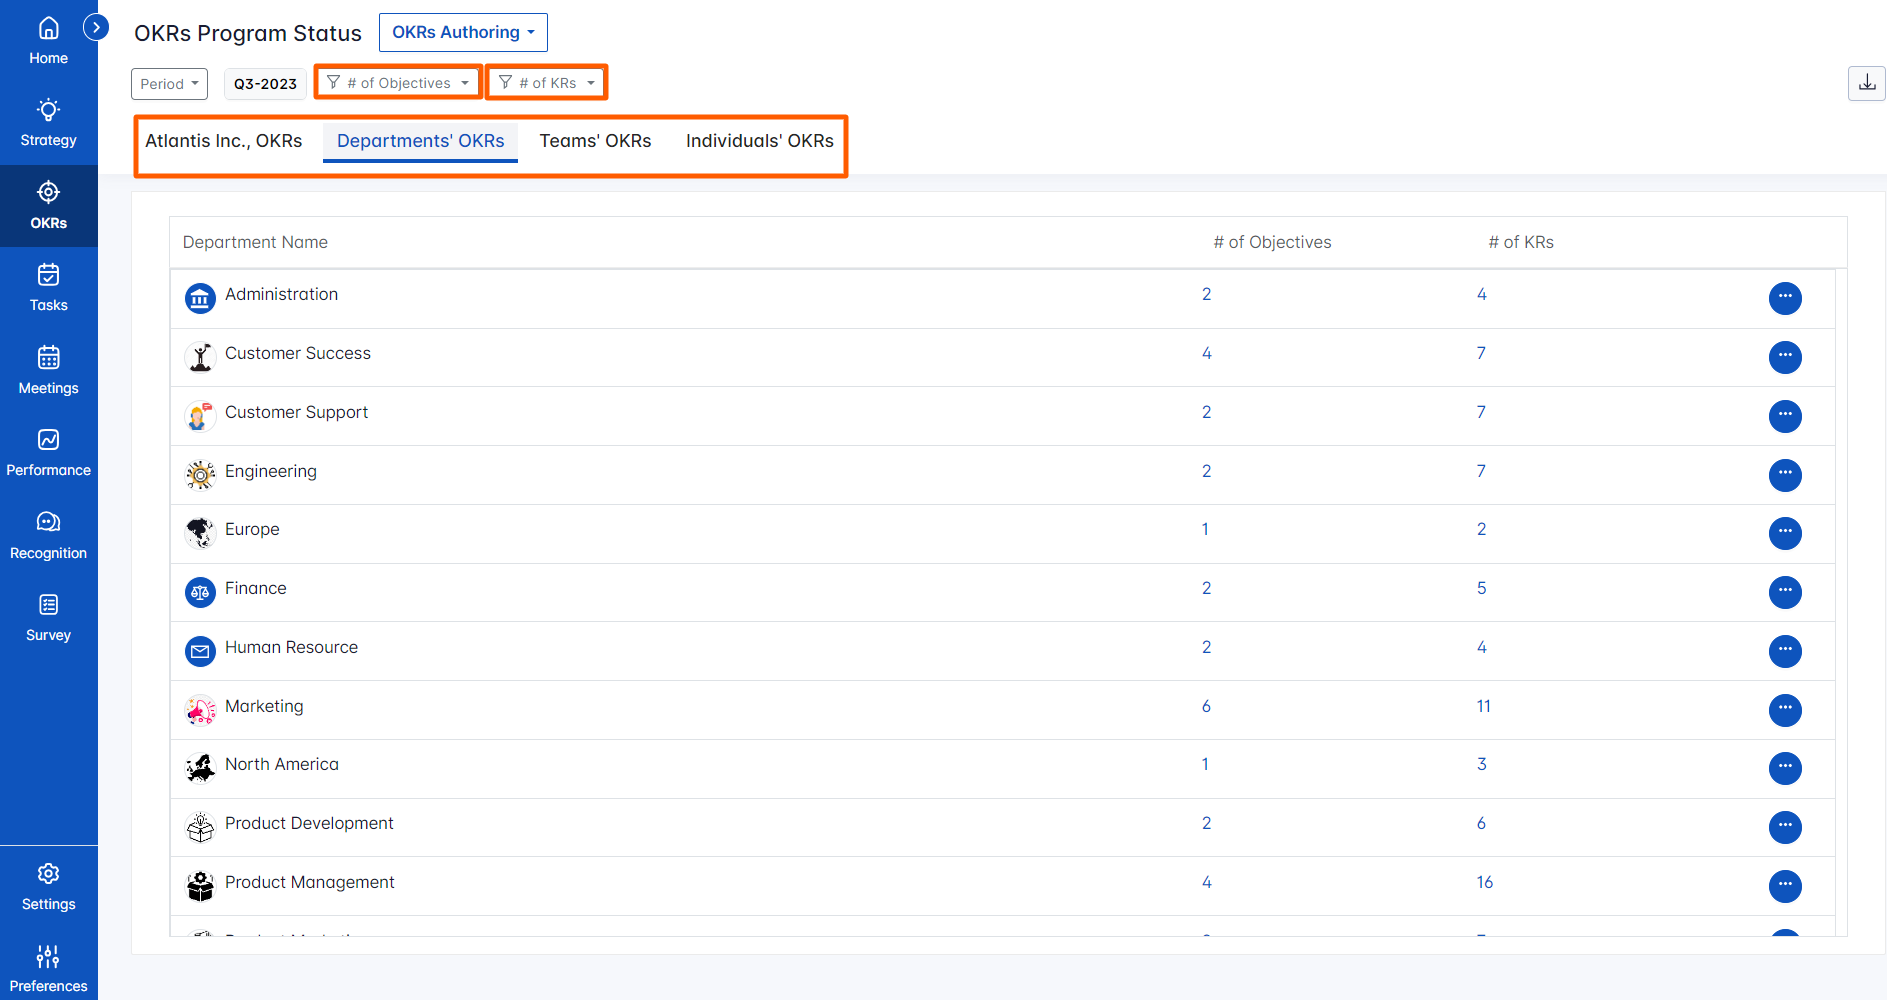
Task: Open the Survey section
Action: pos(48,618)
